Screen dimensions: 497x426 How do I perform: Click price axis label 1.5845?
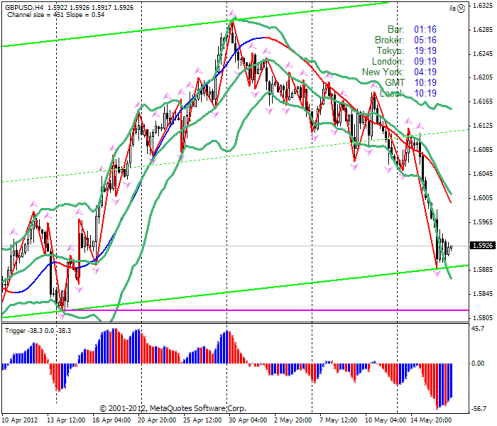point(483,294)
